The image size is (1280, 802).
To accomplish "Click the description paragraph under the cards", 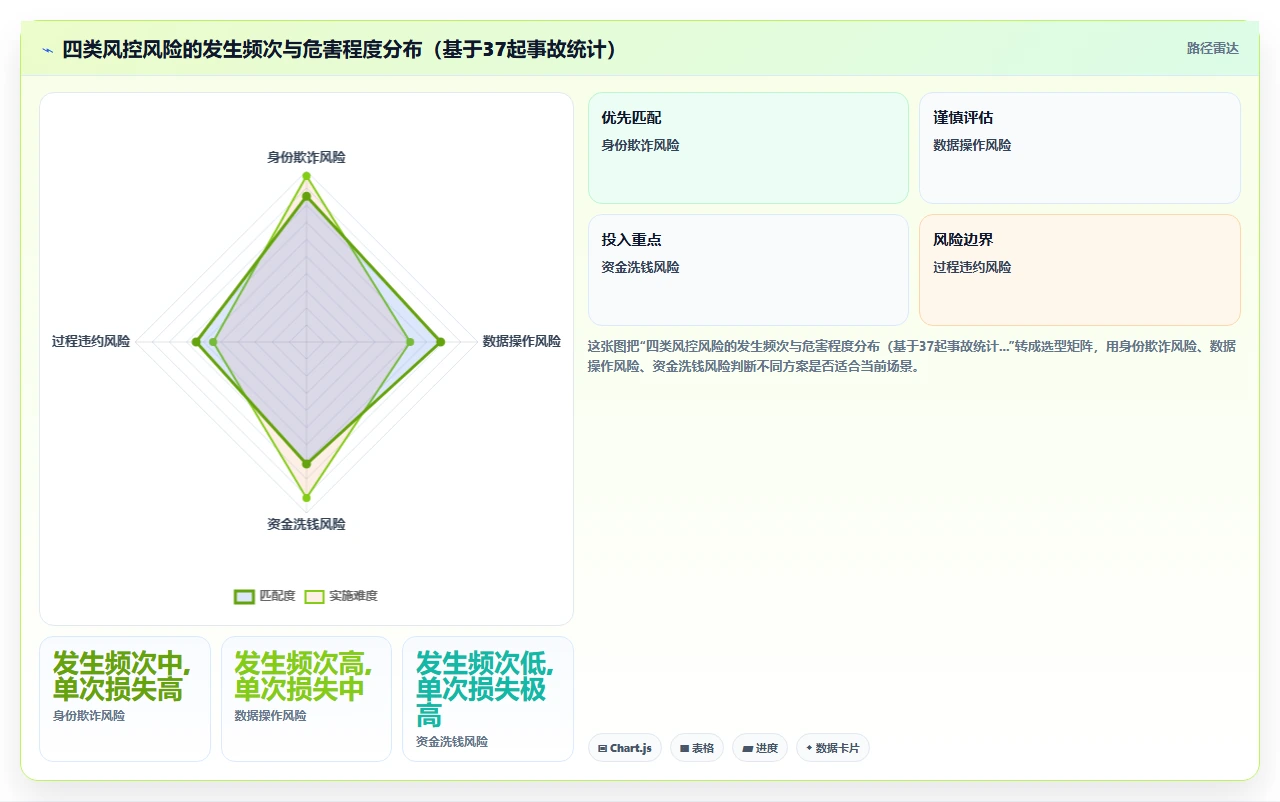I will pos(912,356).
